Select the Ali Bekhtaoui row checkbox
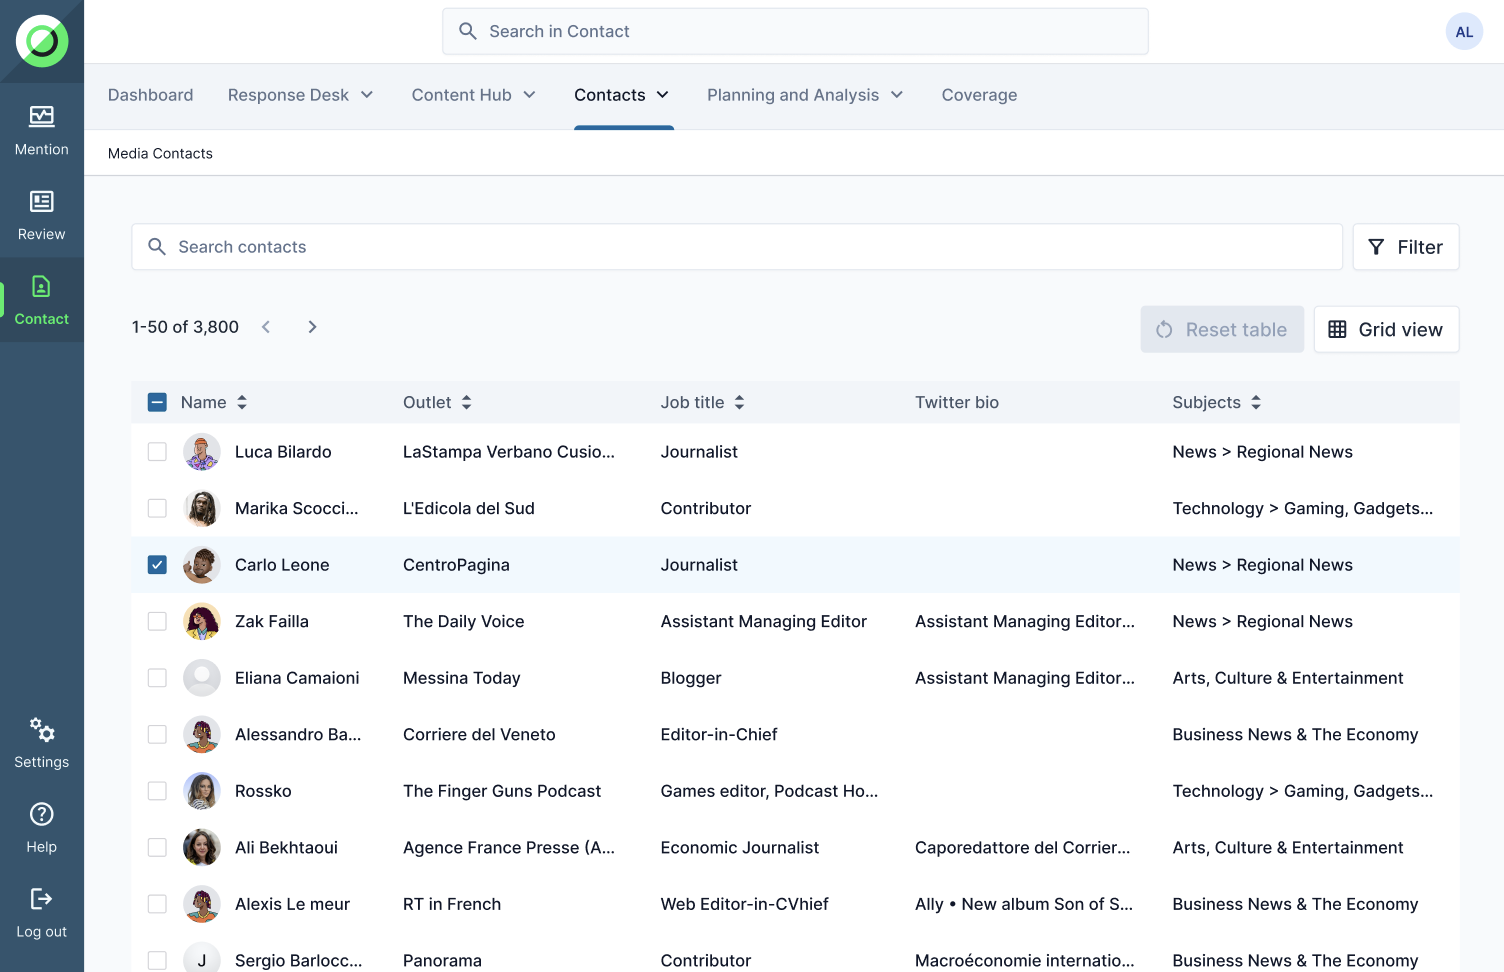Viewport: 1504px width, 972px height. click(157, 847)
